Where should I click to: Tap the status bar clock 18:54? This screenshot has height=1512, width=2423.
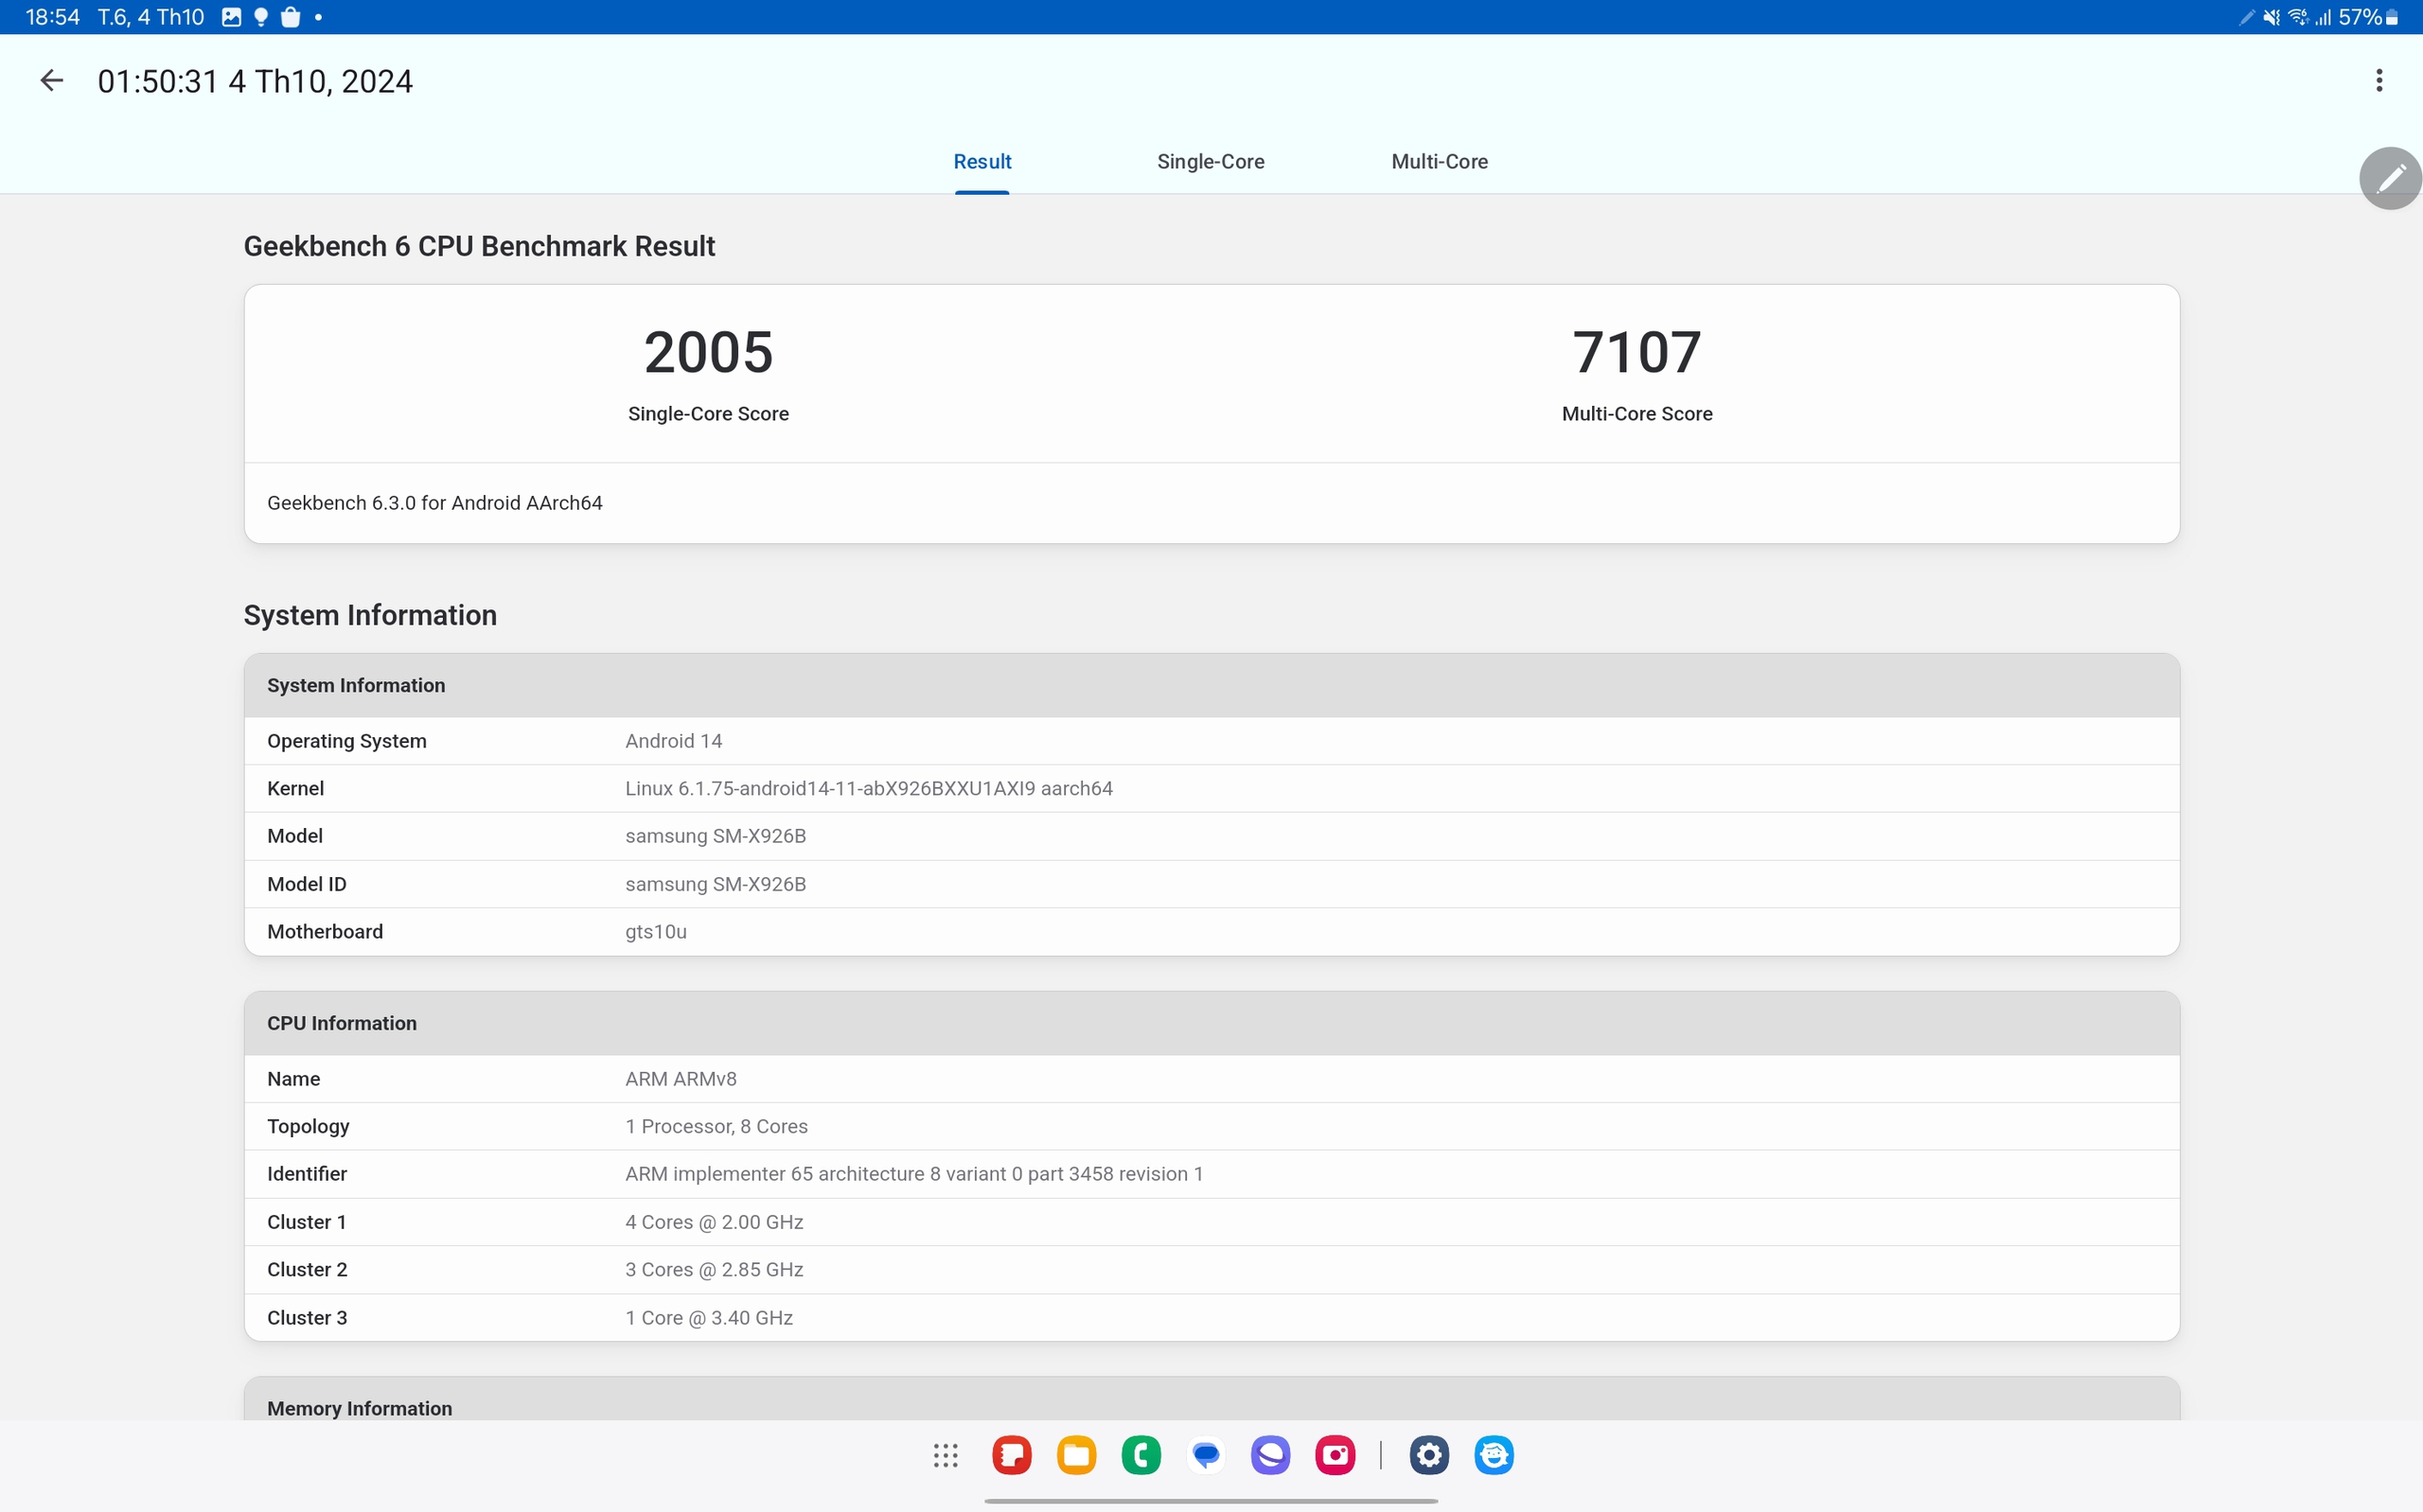point(52,17)
